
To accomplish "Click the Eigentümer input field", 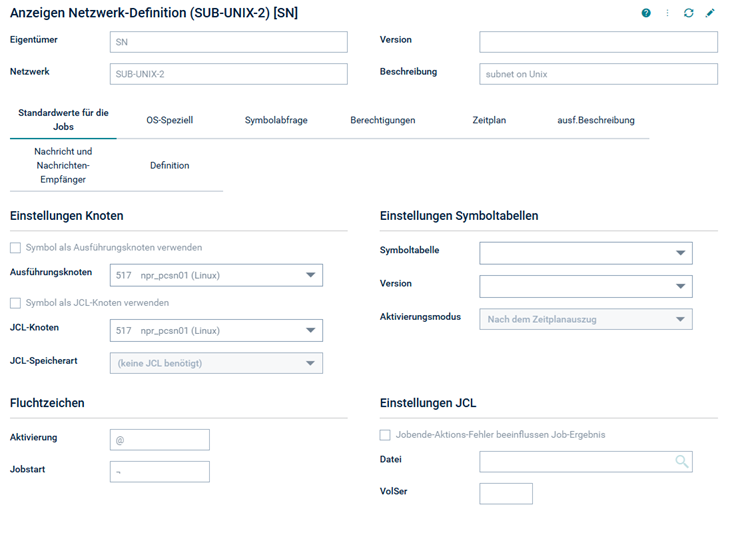I will click(x=228, y=42).
